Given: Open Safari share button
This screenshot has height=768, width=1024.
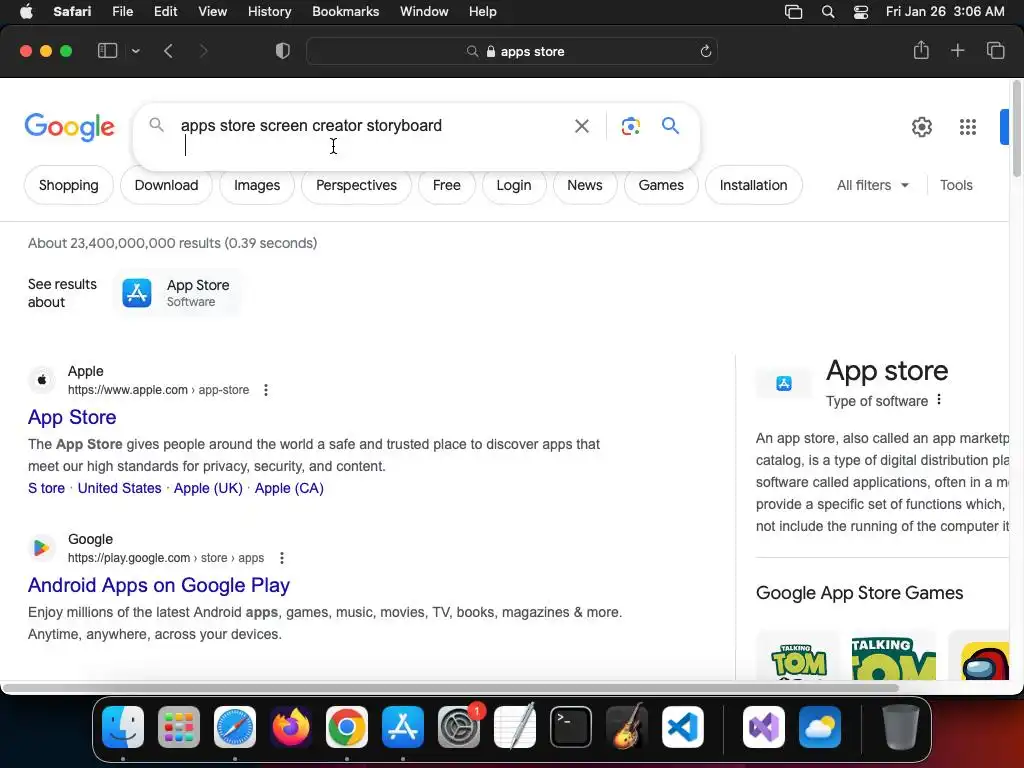Looking at the screenshot, I should point(921,50).
